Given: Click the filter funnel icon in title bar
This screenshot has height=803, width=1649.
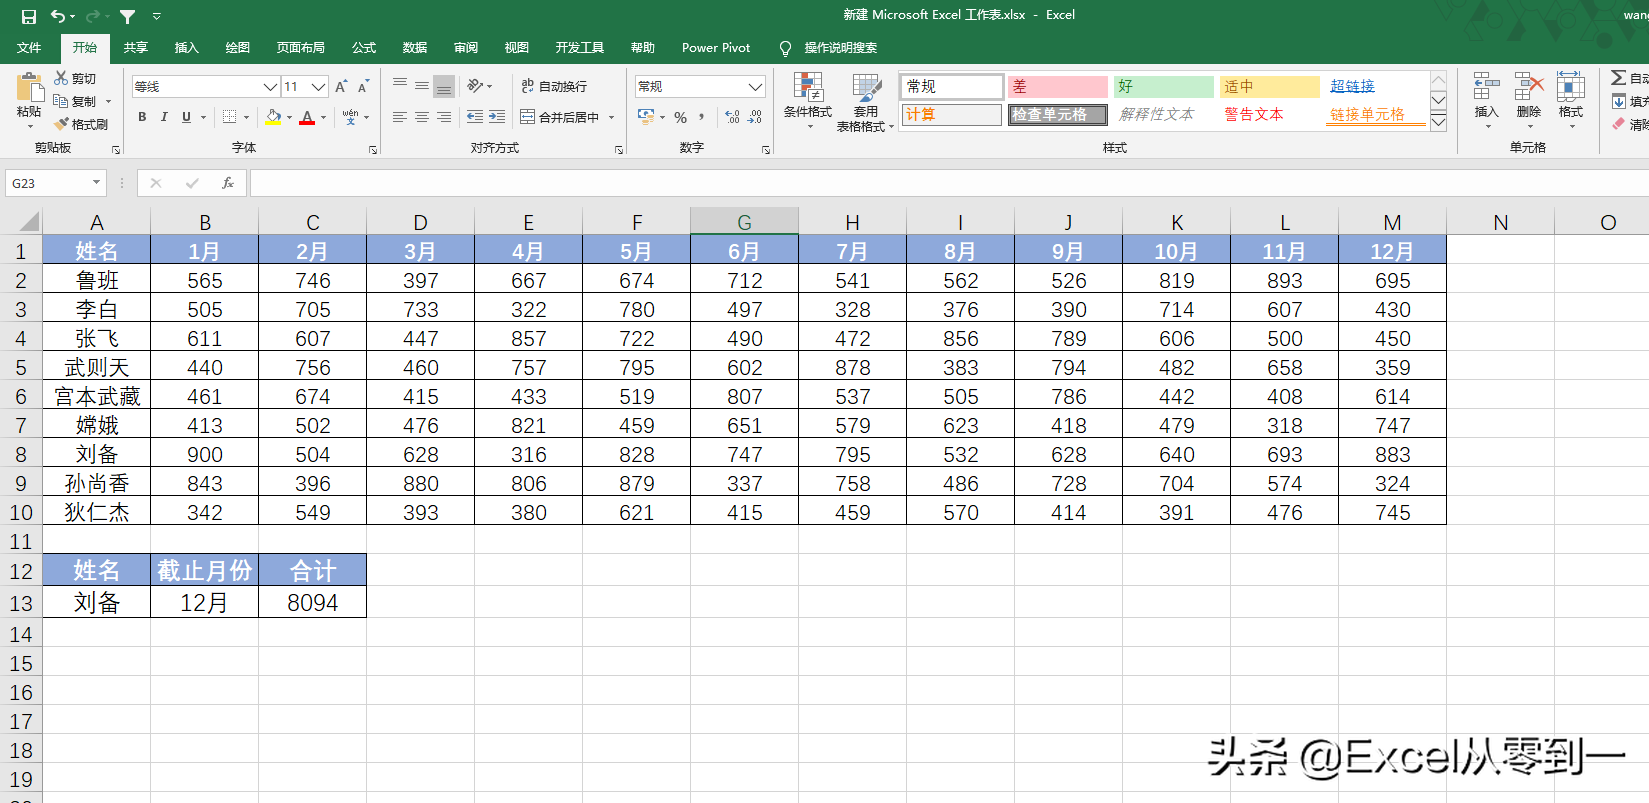Looking at the screenshot, I should click(128, 16).
